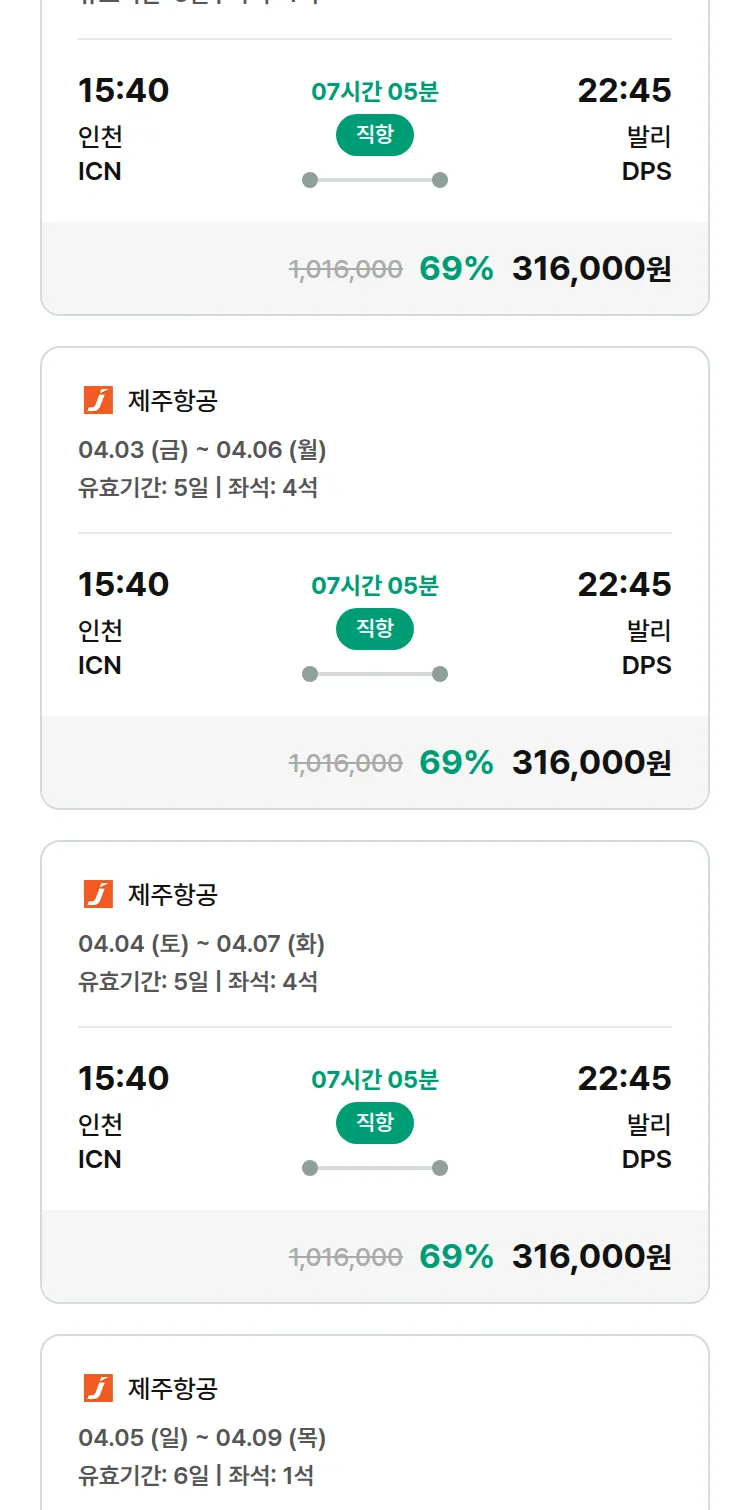Open the 04.03 (금) ~ 04.06 (월) date range

202,450
